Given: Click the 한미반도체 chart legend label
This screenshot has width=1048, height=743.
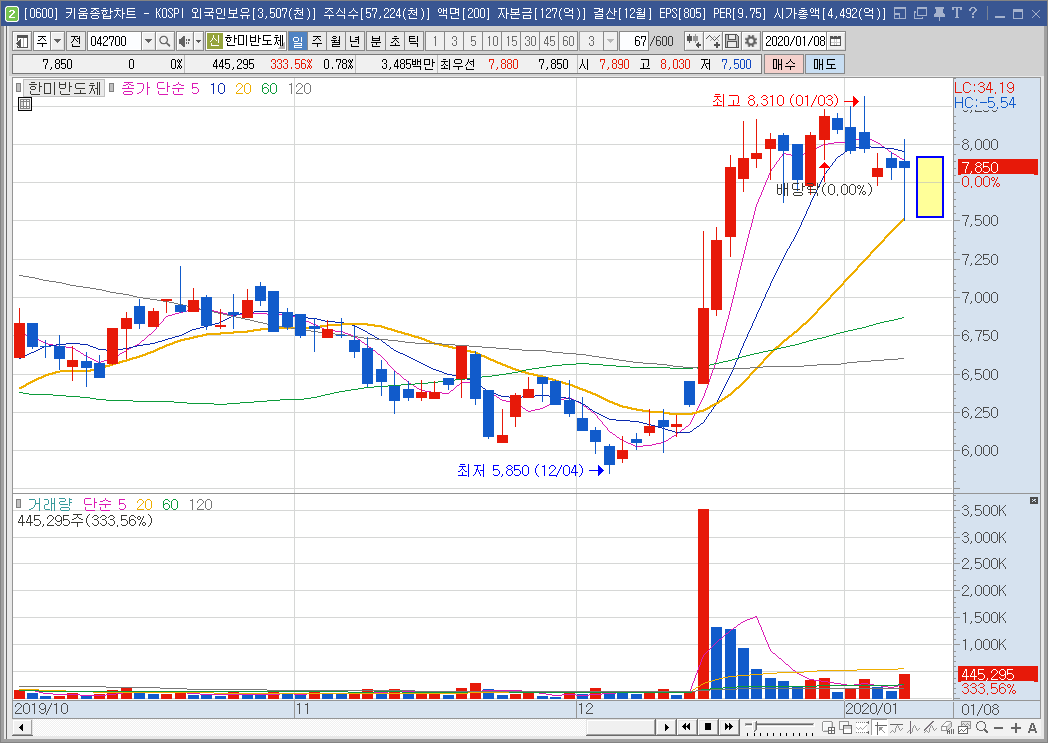Looking at the screenshot, I should (64, 88).
